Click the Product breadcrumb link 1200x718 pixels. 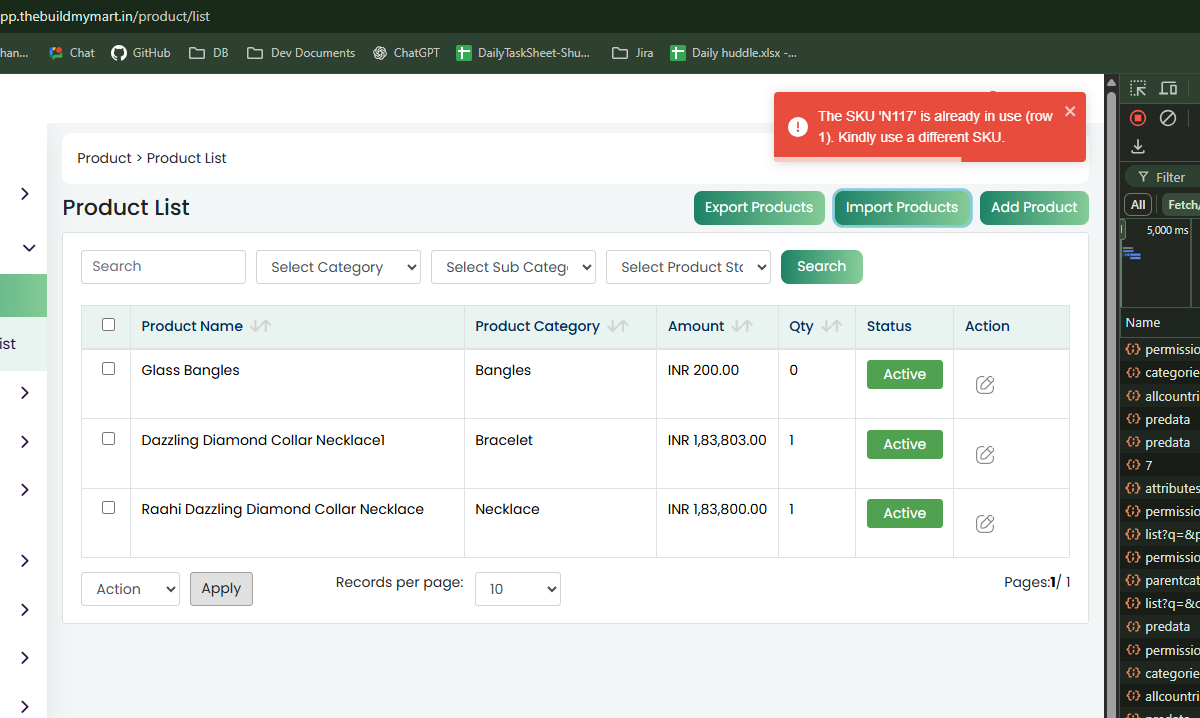pos(104,158)
